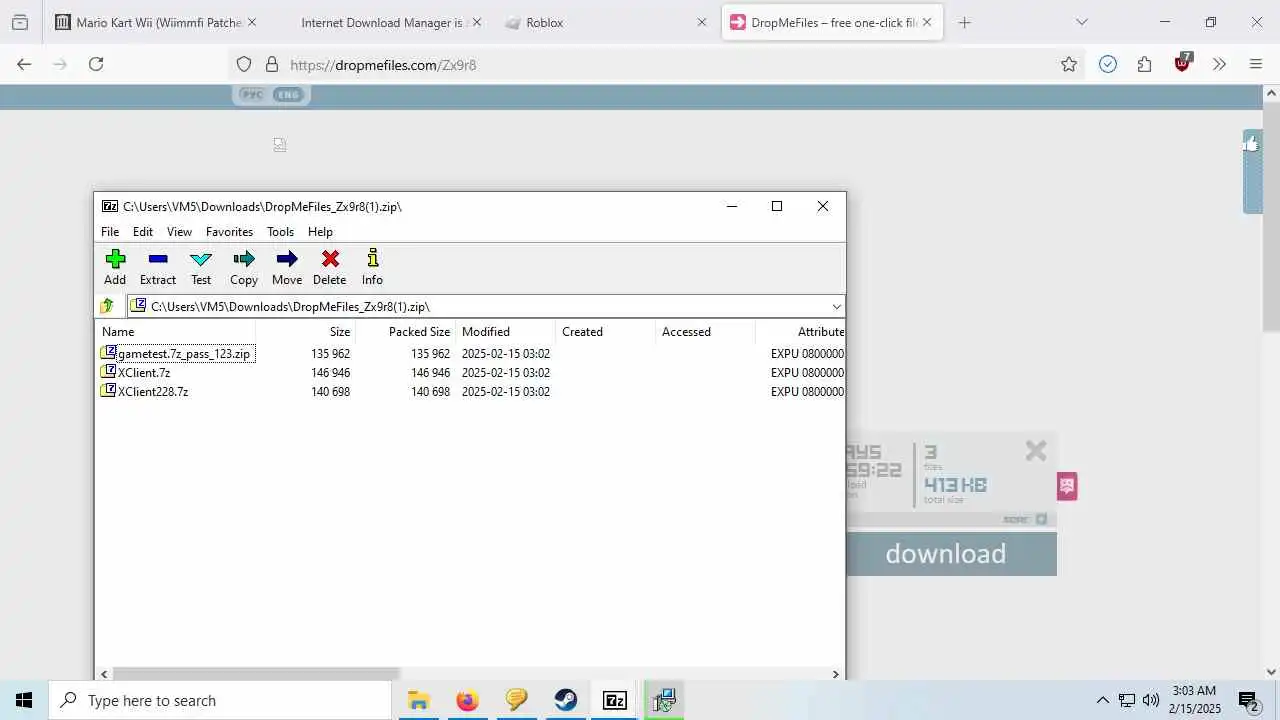Run the Test archive tool
The image size is (1280, 720).
(x=201, y=268)
